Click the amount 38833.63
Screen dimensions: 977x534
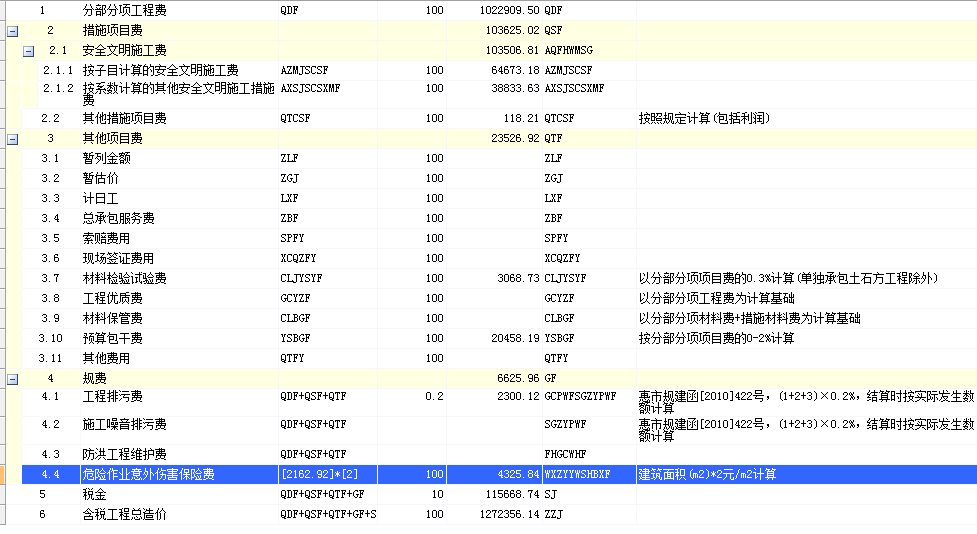click(x=515, y=88)
